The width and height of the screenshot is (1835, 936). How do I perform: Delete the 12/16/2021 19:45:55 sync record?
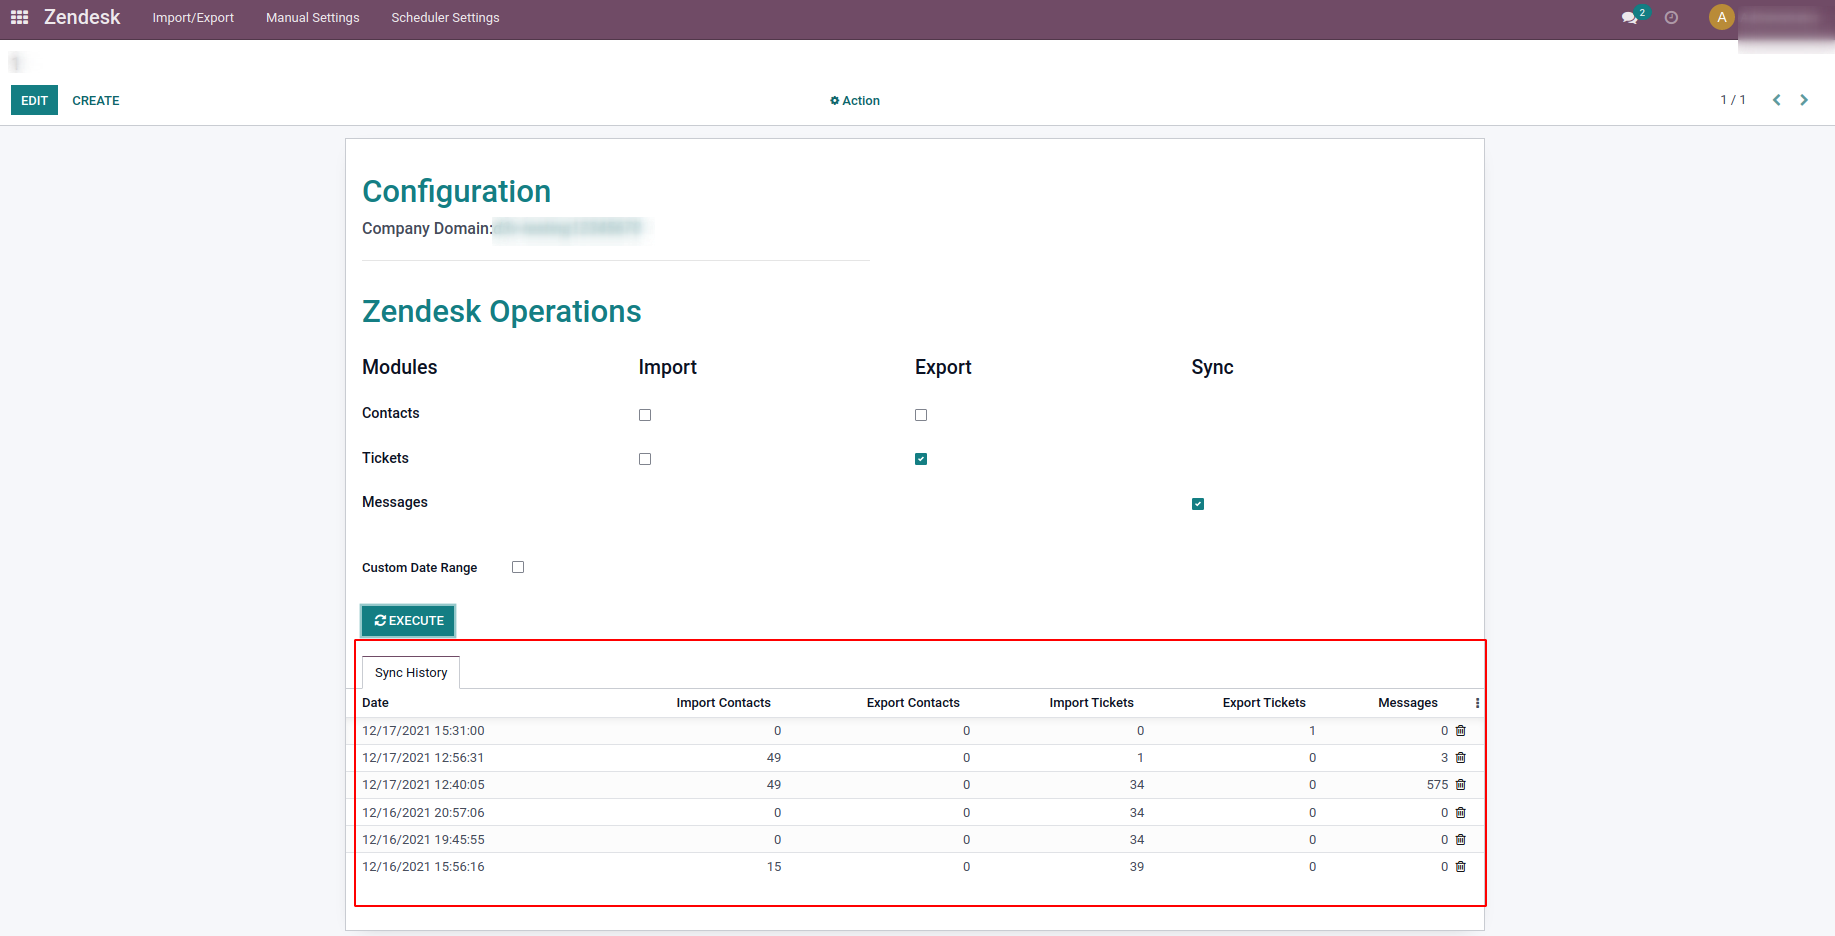(x=1460, y=840)
